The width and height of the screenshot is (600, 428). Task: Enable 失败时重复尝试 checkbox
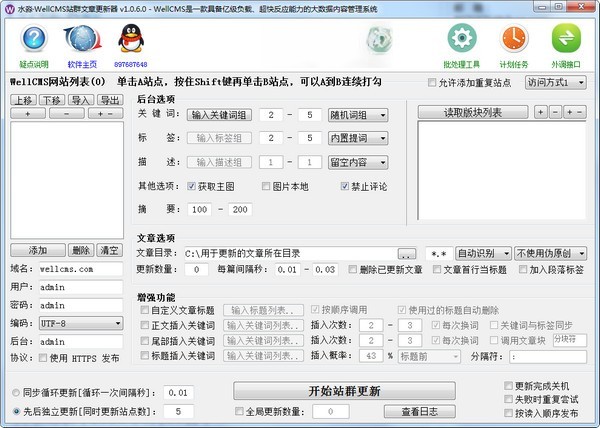tap(508, 399)
